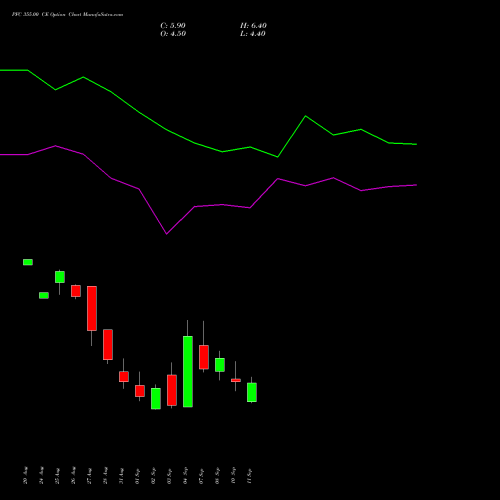Click the 01 Sep date axis label
This screenshot has height=500, width=500.
click(138, 475)
